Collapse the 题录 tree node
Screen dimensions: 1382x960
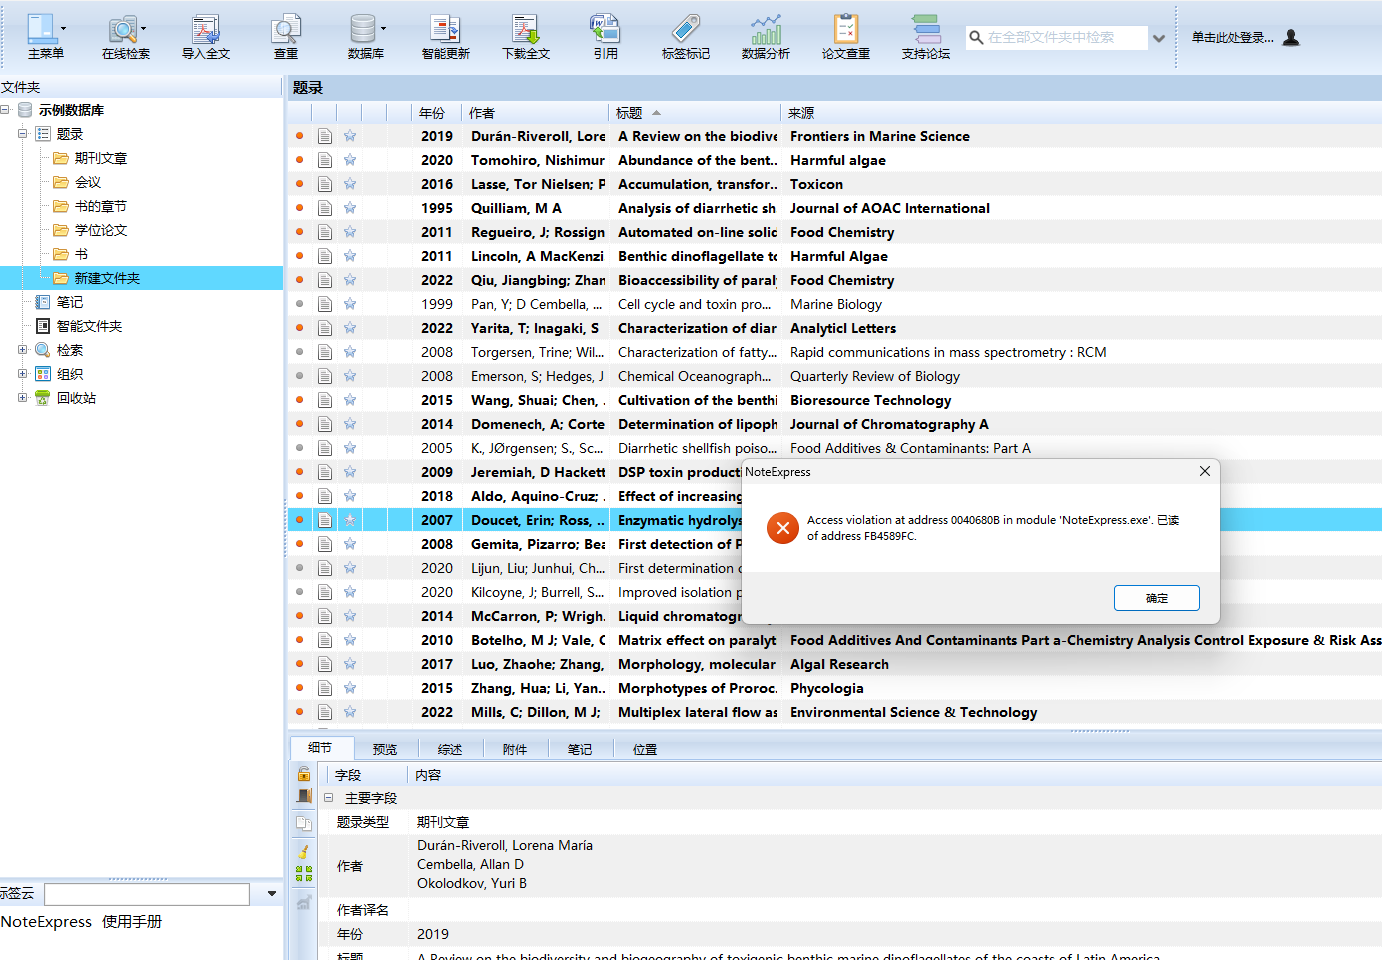[x=22, y=134]
